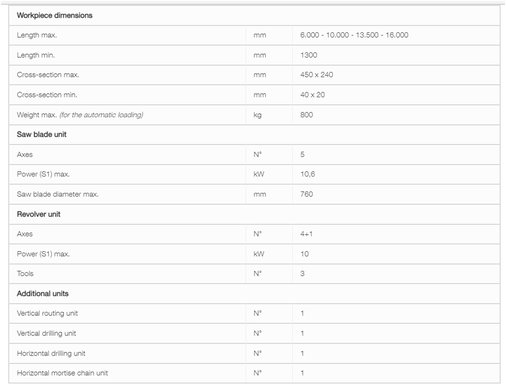506x390 pixels.
Task: Select the Tools row label
Action: [x=25, y=273]
